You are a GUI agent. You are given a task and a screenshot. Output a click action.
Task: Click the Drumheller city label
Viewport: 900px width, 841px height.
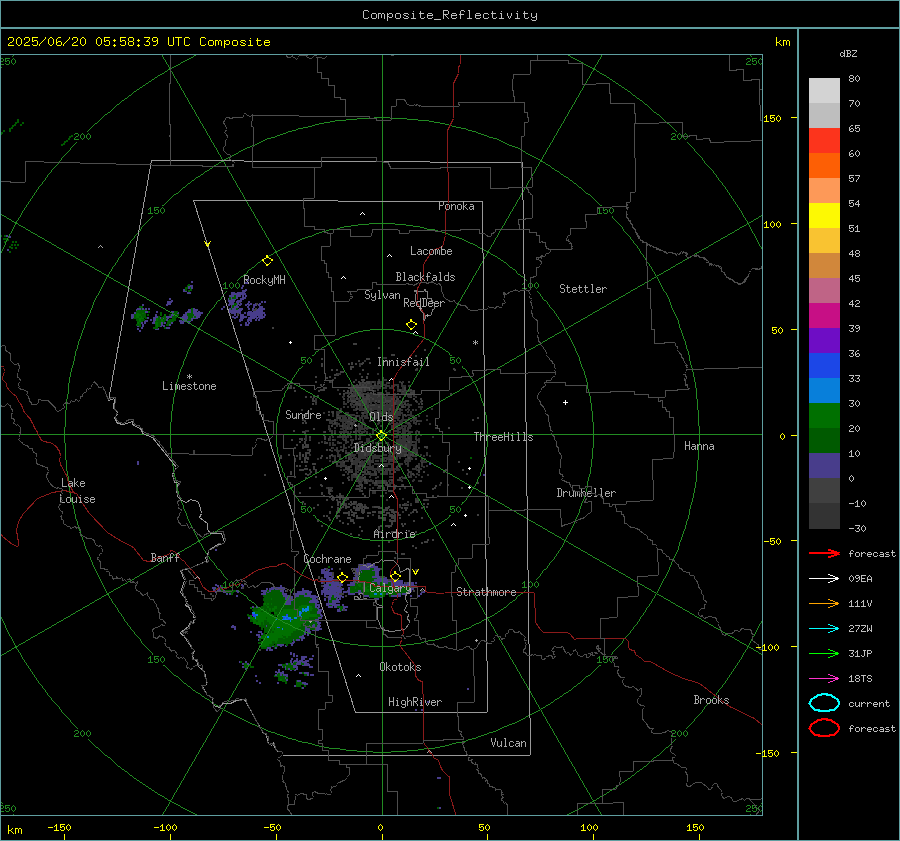pyautogui.click(x=586, y=493)
